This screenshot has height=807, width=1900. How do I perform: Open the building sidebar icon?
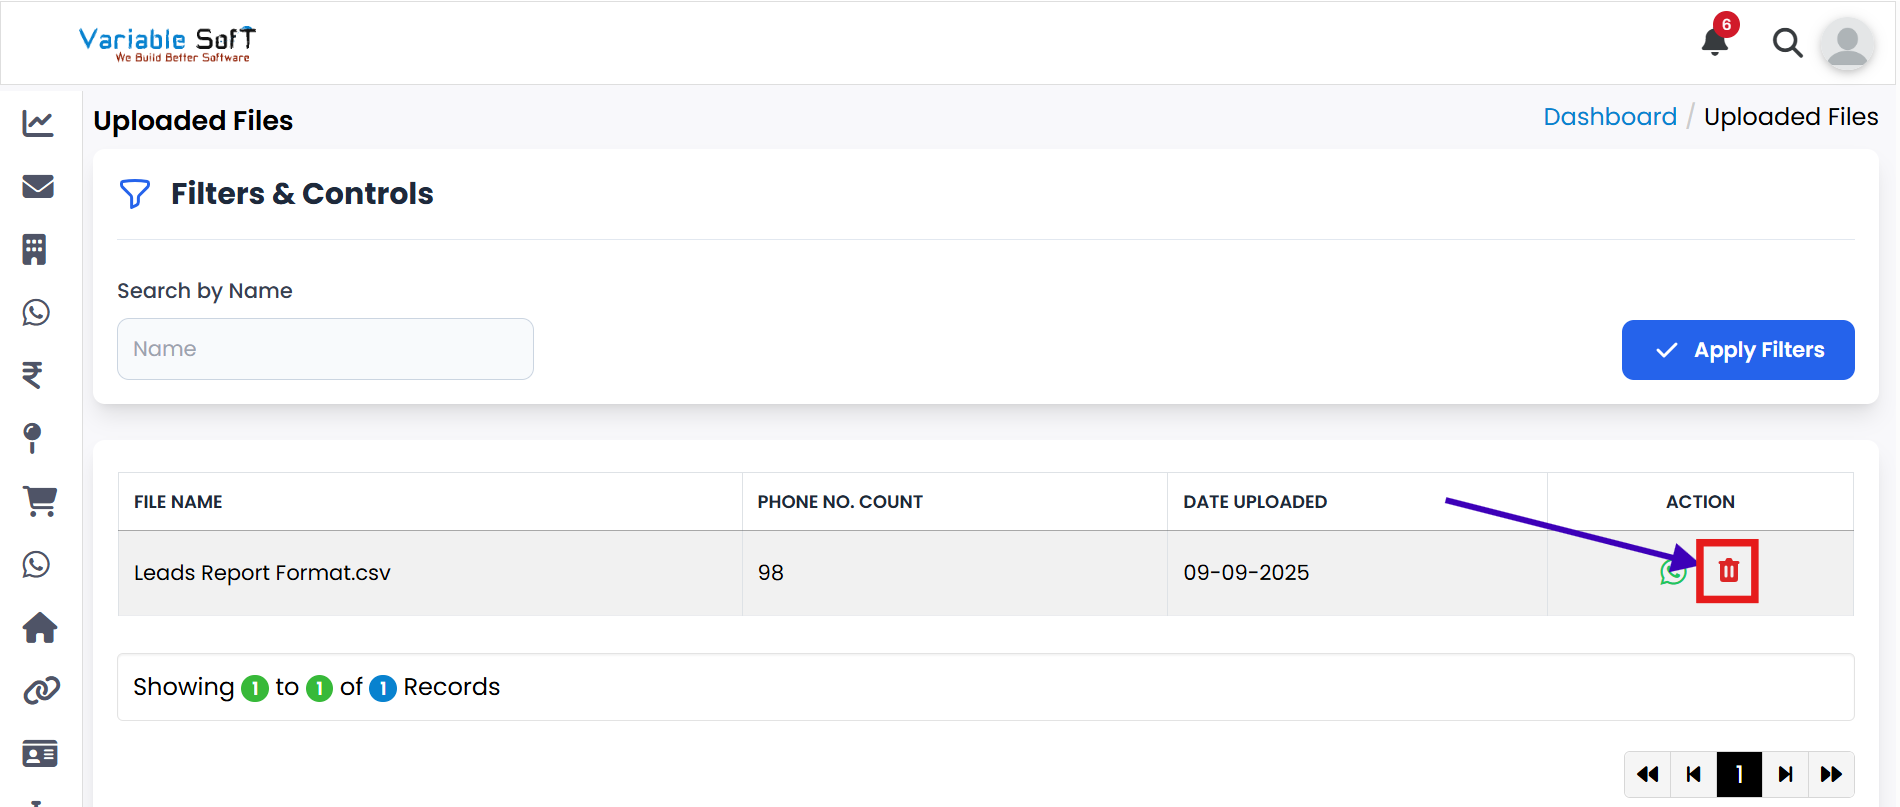(35, 249)
